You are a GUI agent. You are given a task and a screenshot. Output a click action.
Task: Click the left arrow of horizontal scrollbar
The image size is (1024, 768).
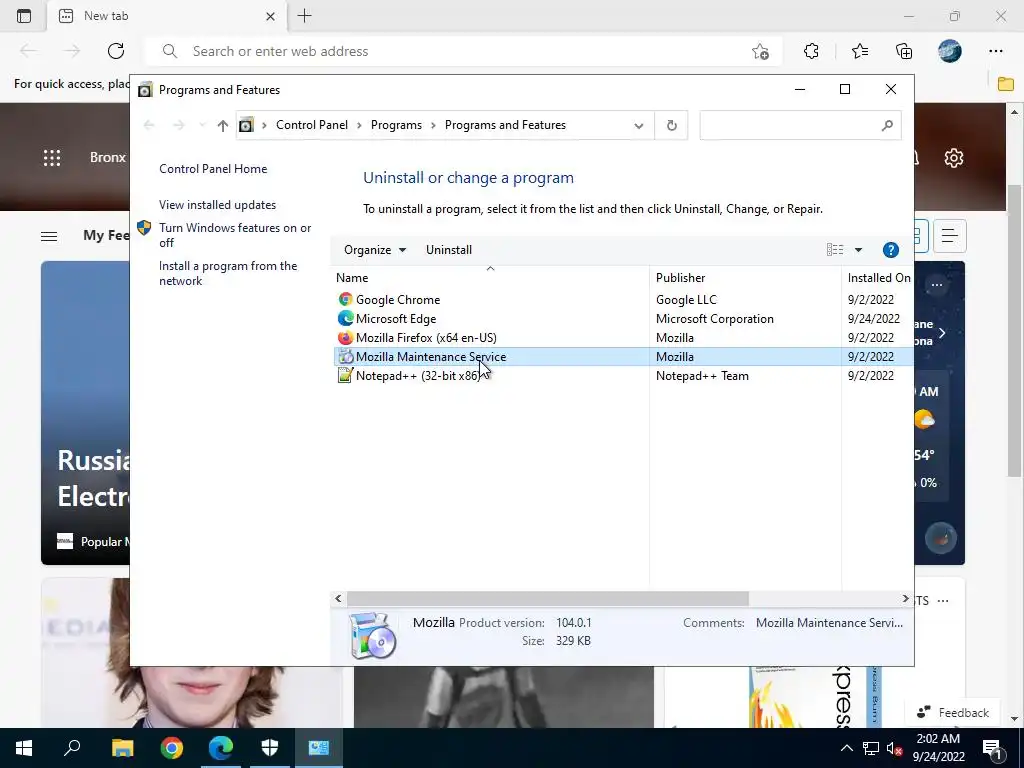pos(338,598)
